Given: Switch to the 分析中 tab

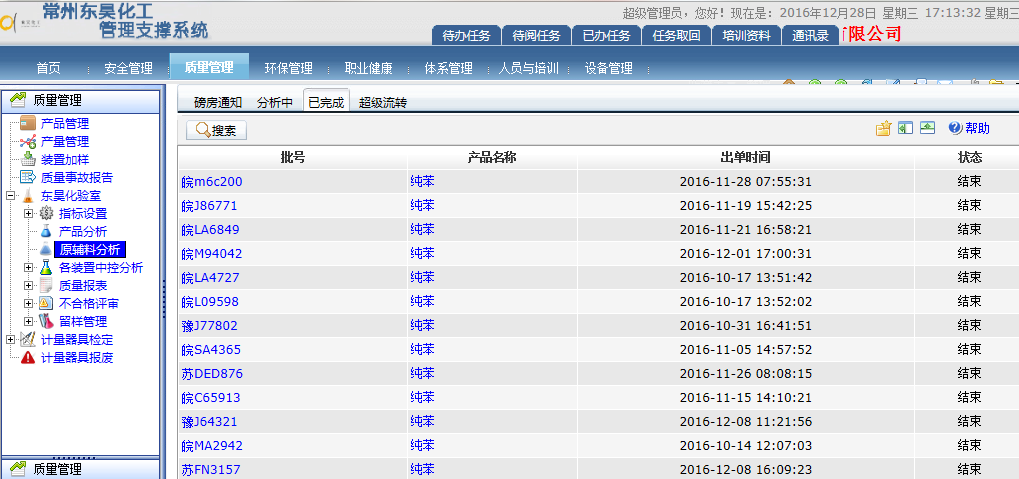Looking at the screenshot, I should point(274,102).
